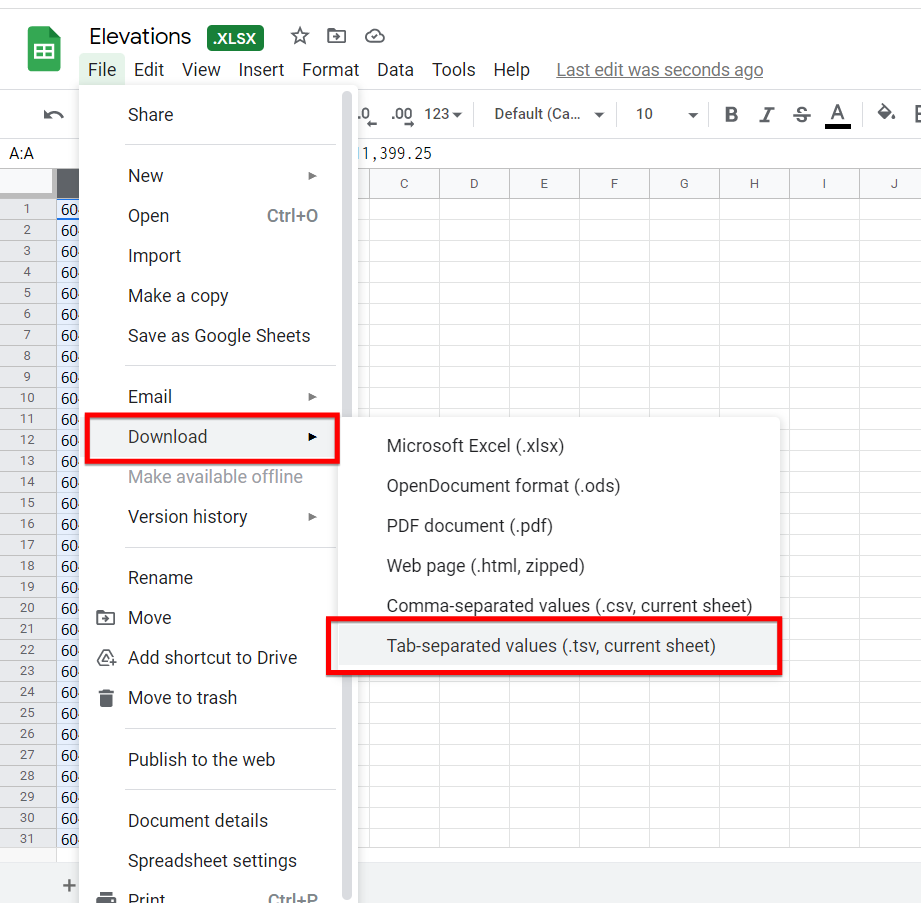This screenshot has height=903, width=921.
Task: Select Make a copy
Action: pyautogui.click(x=211, y=296)
